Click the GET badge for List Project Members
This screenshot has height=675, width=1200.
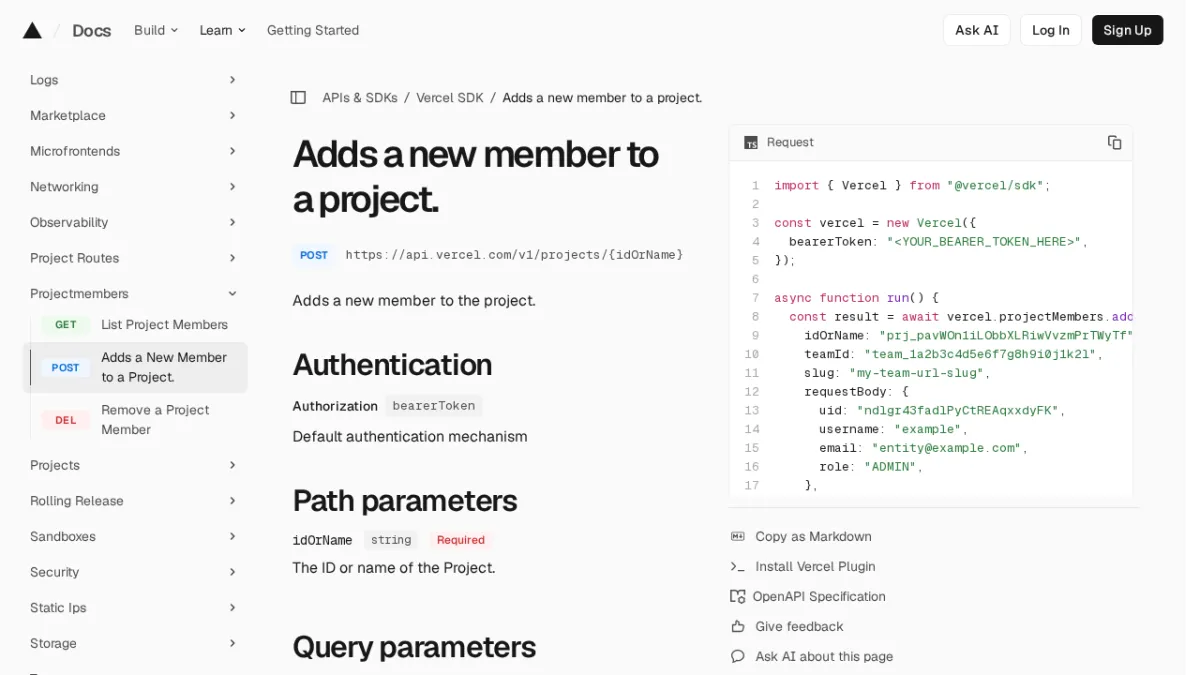tap(66, 324)
